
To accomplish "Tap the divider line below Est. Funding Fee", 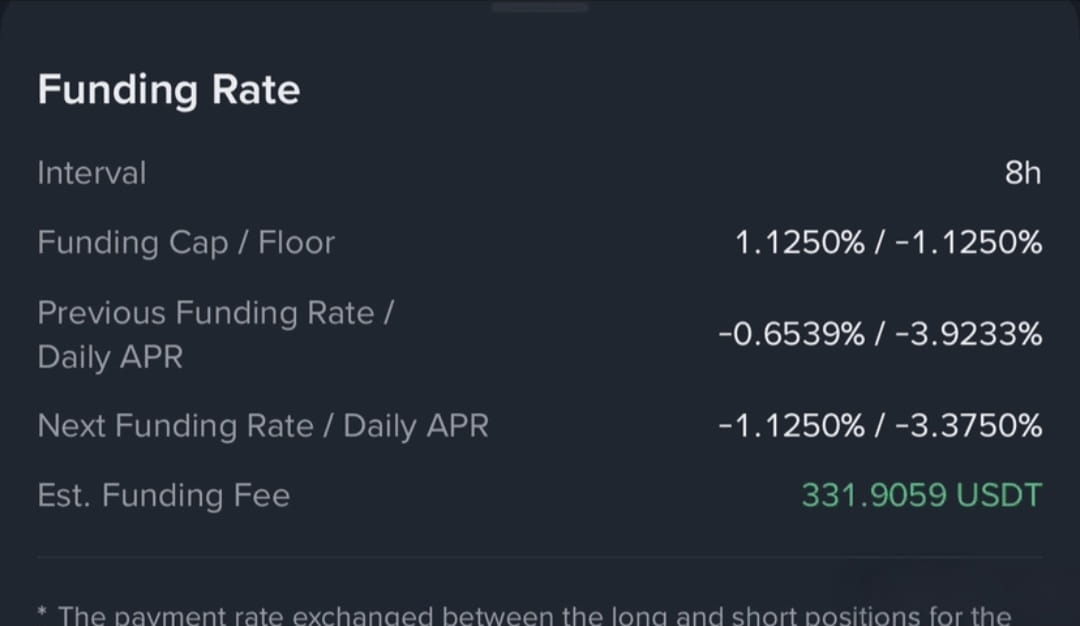I will 540,556.
